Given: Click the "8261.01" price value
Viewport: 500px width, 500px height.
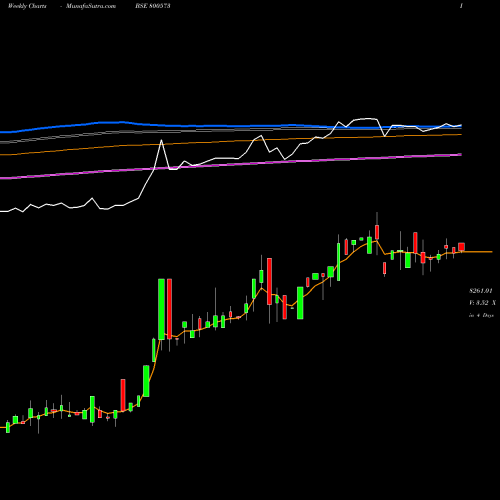Looking at the screenshot, I should (x=481, y=291).
